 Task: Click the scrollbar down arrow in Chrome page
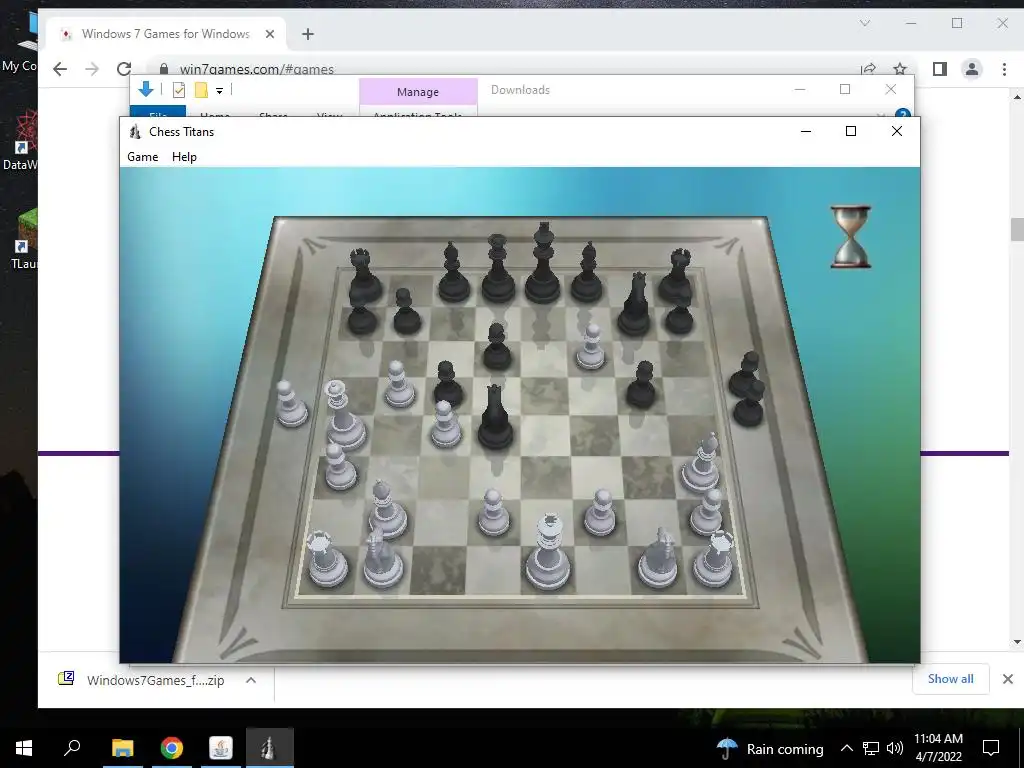click(x=1016, y=643)
